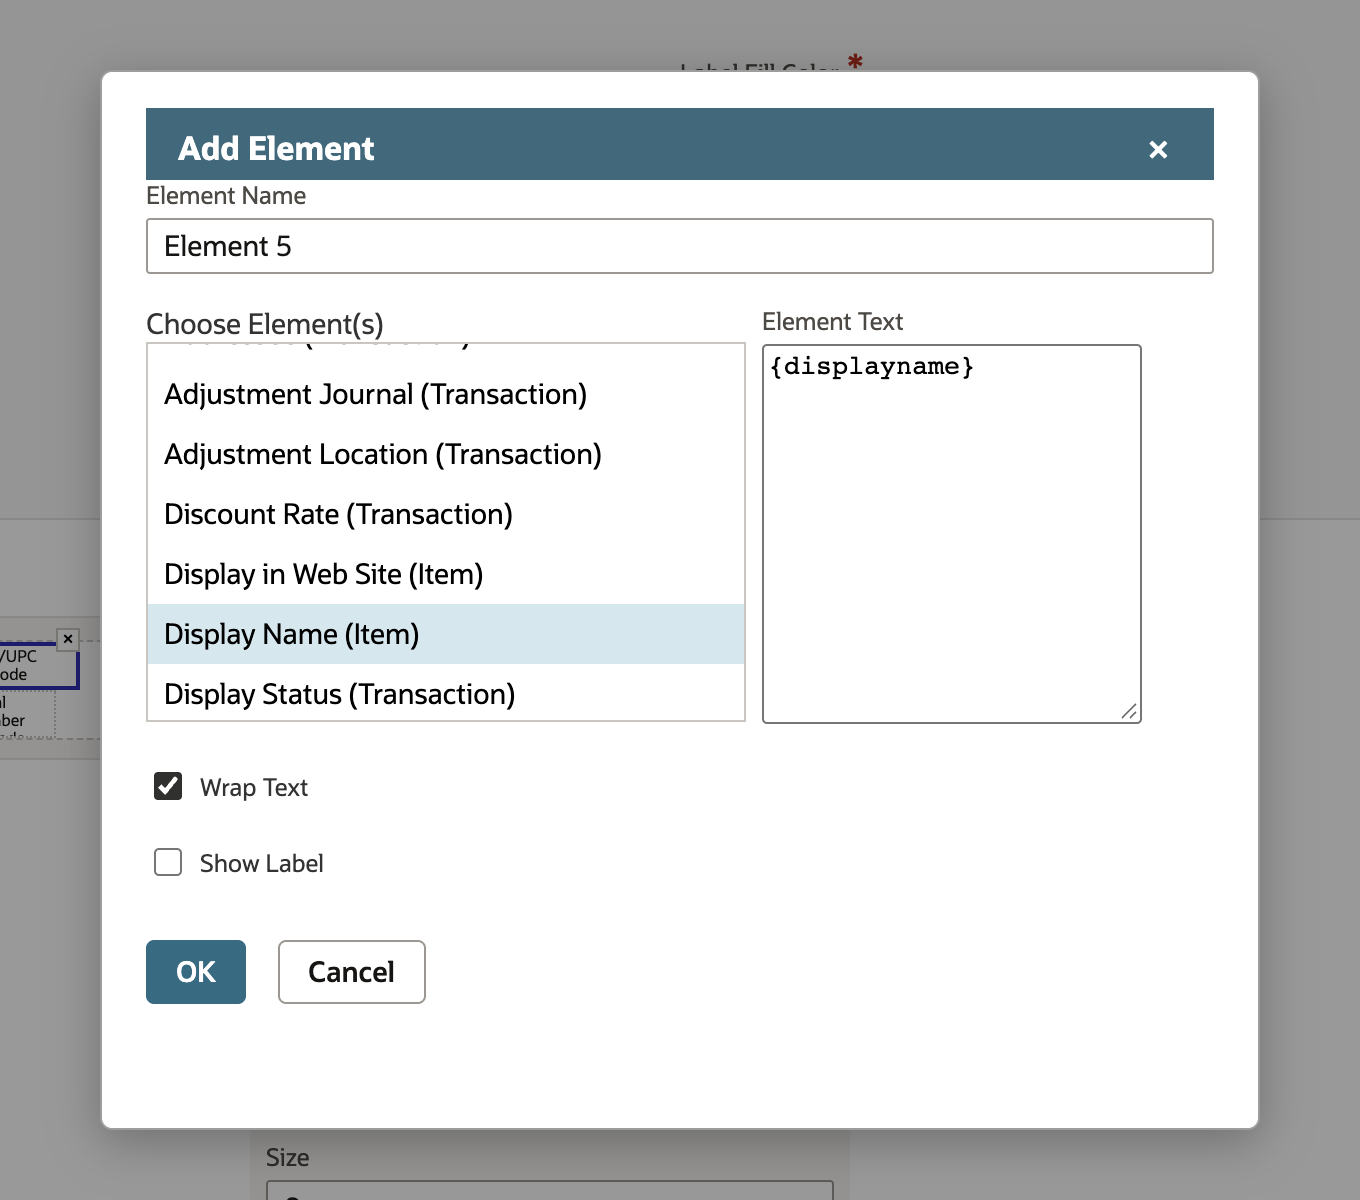
Task: Click the textarea resize handle corner
Action: (1129, 711)
